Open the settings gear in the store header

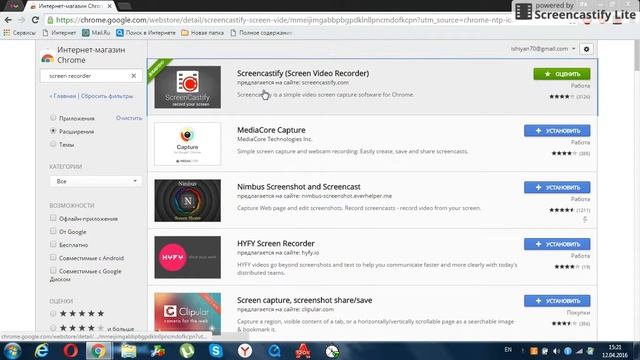pos(587,49)
